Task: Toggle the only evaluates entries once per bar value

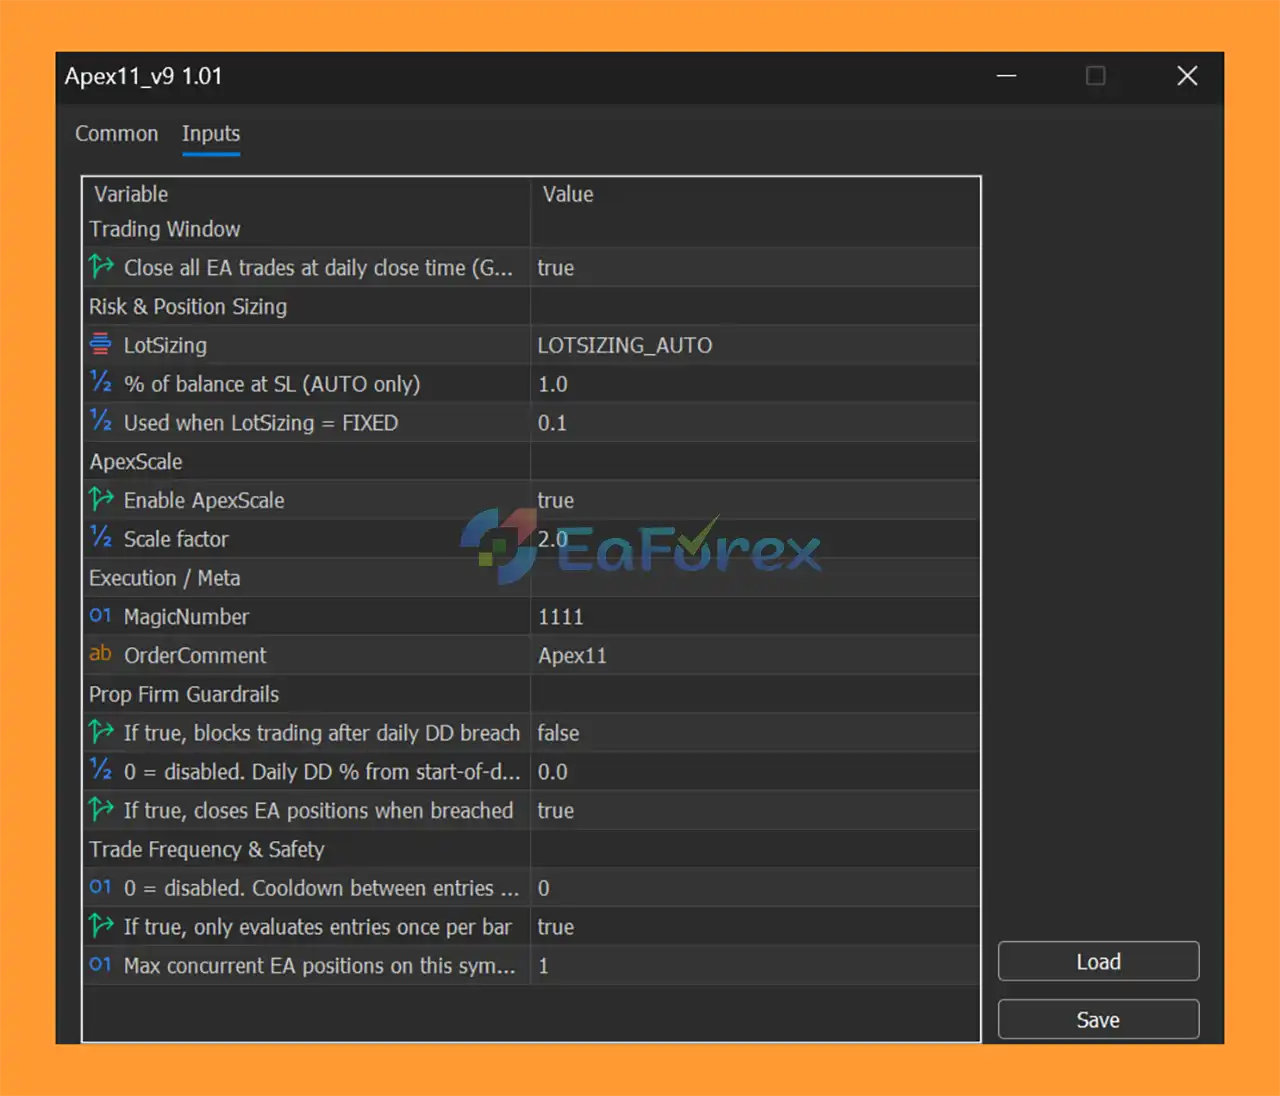Action: coord(555,927)
